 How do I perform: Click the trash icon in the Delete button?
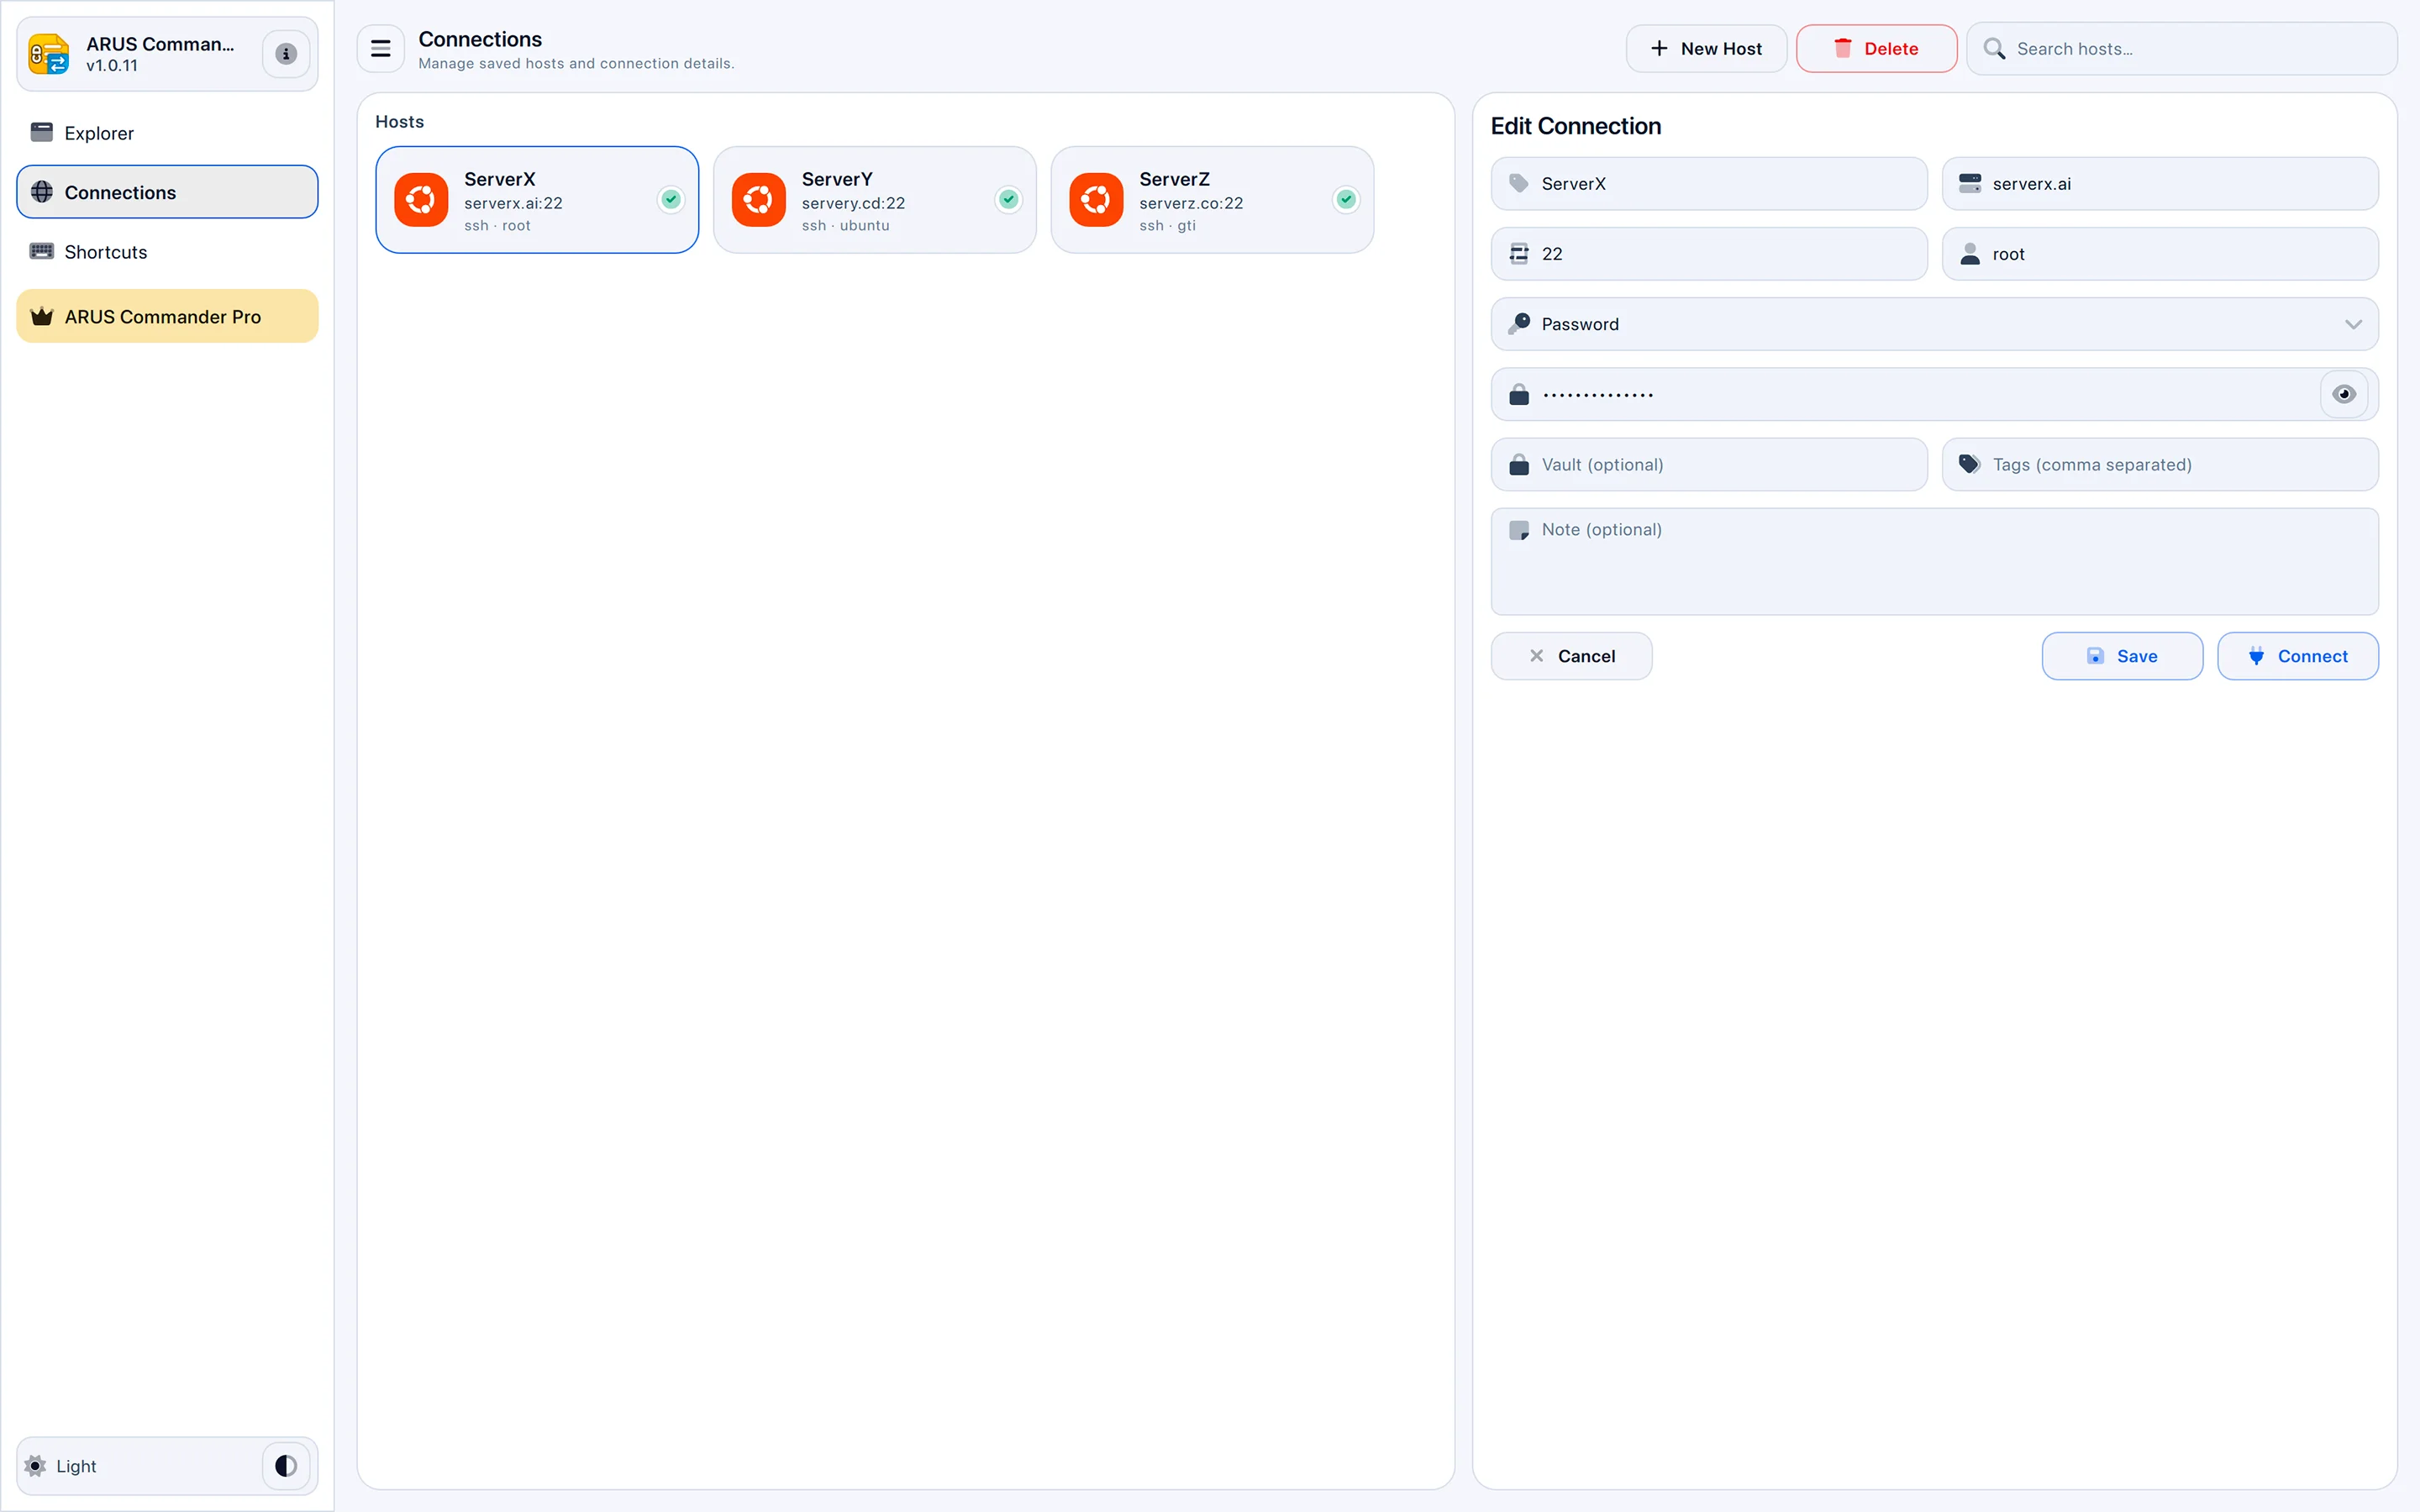pos(1841,48)
